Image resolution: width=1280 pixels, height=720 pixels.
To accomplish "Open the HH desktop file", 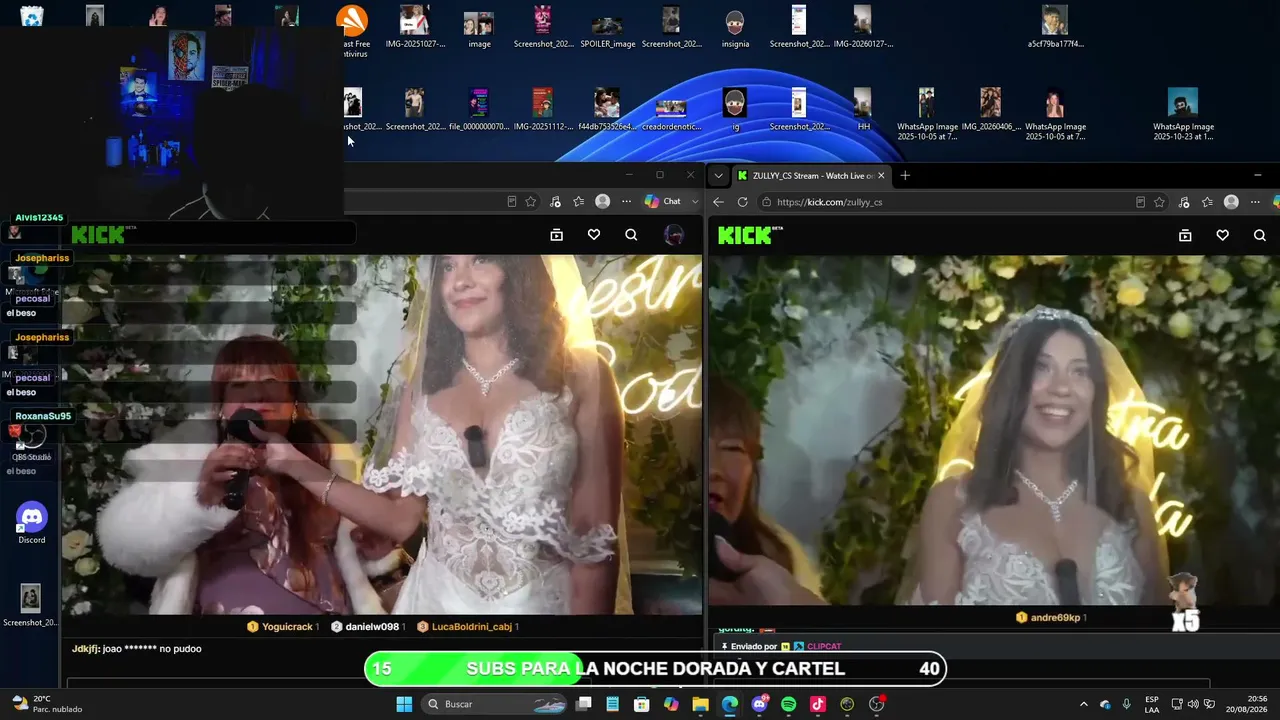I will [x=863, y=110].
